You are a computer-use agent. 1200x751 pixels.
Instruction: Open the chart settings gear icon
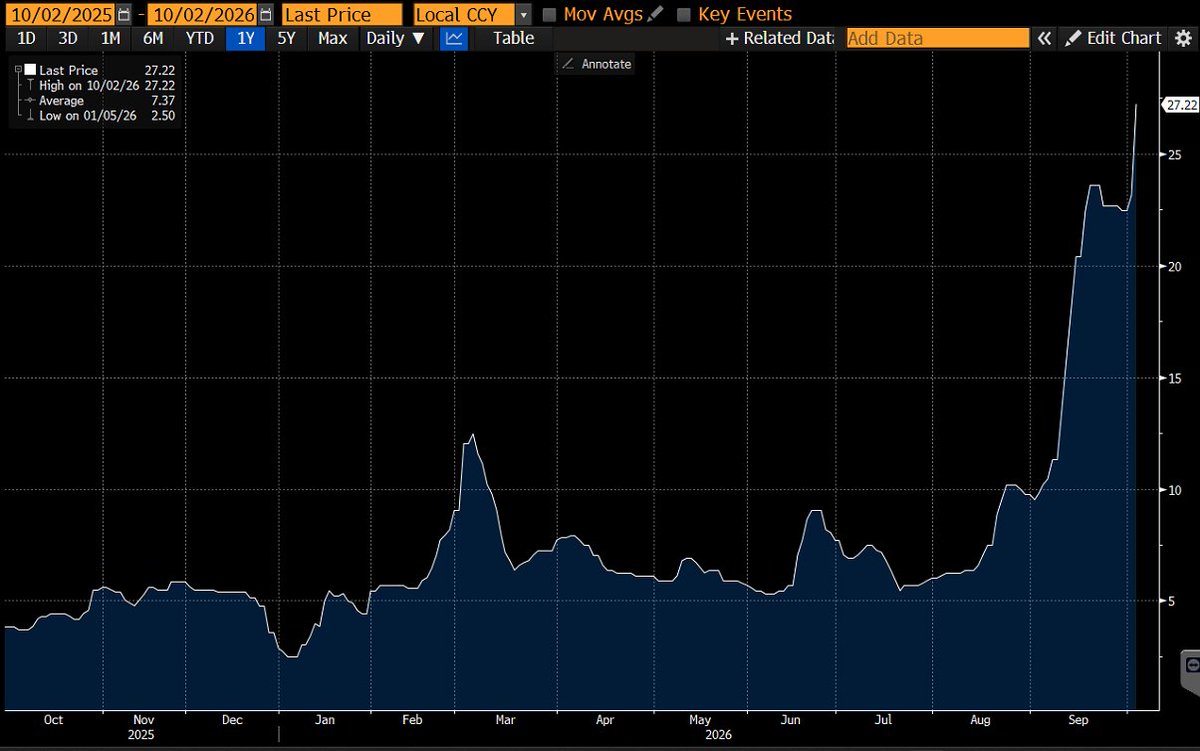(1183, 38)
